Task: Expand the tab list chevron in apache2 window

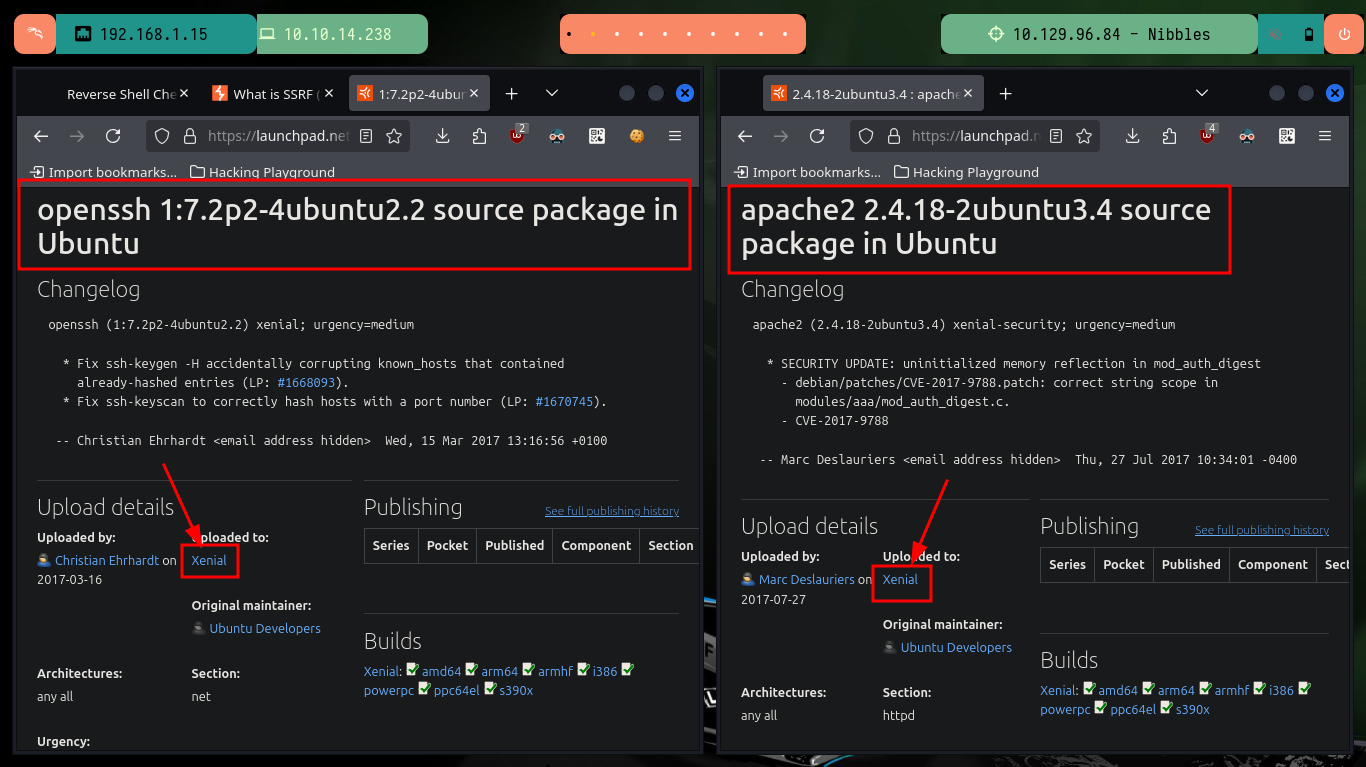Action: pos(1203,93)
